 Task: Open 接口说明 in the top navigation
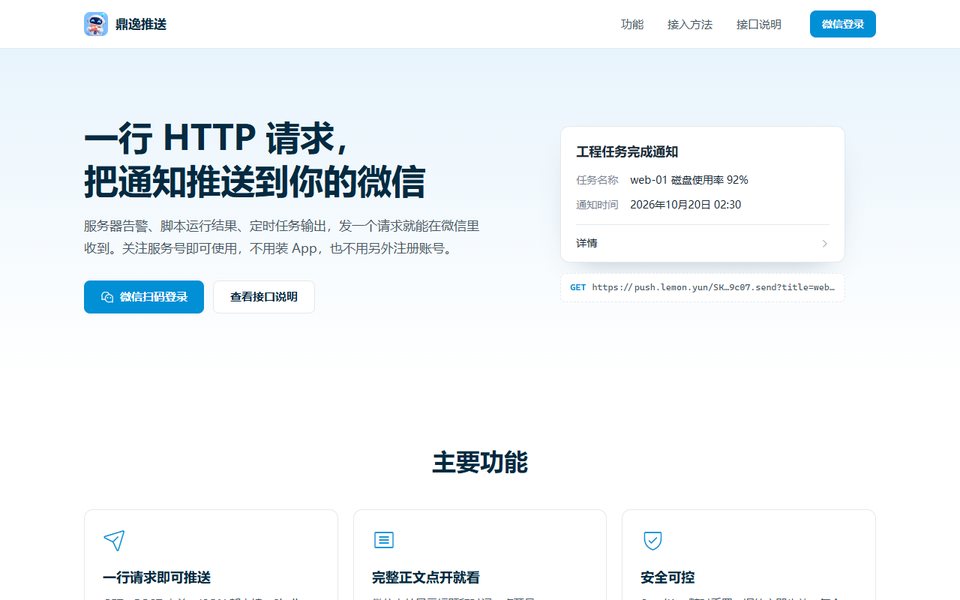point(759,24)
